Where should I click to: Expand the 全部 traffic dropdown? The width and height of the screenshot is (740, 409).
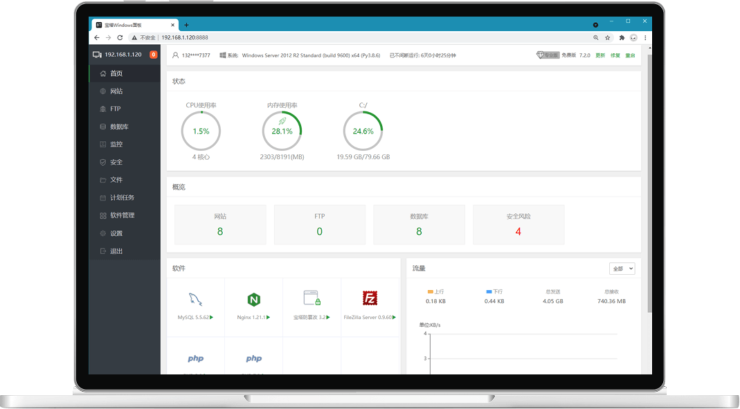click(x=622, y=268)
